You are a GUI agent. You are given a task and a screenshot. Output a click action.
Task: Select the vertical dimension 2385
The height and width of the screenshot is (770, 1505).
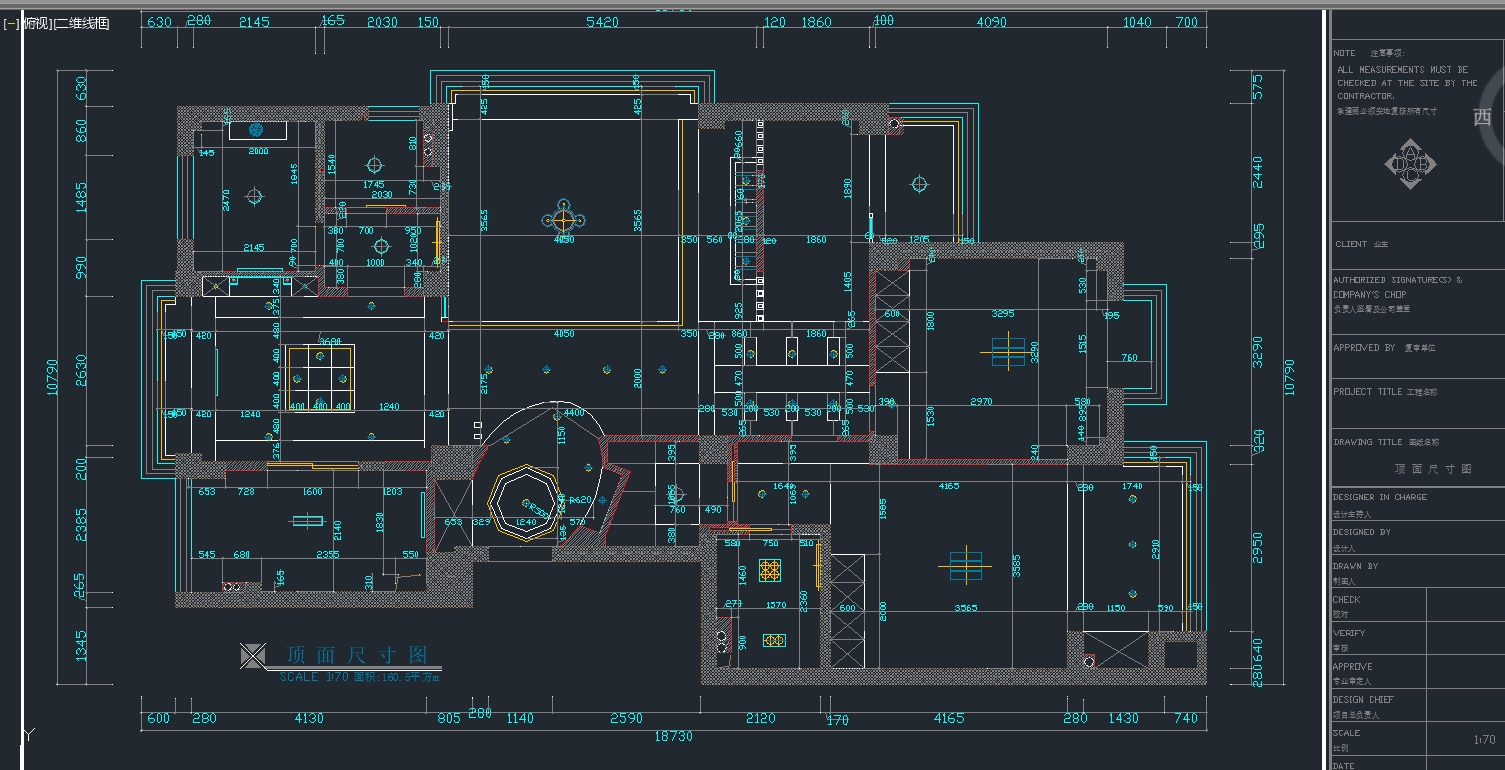pos(81,525)
